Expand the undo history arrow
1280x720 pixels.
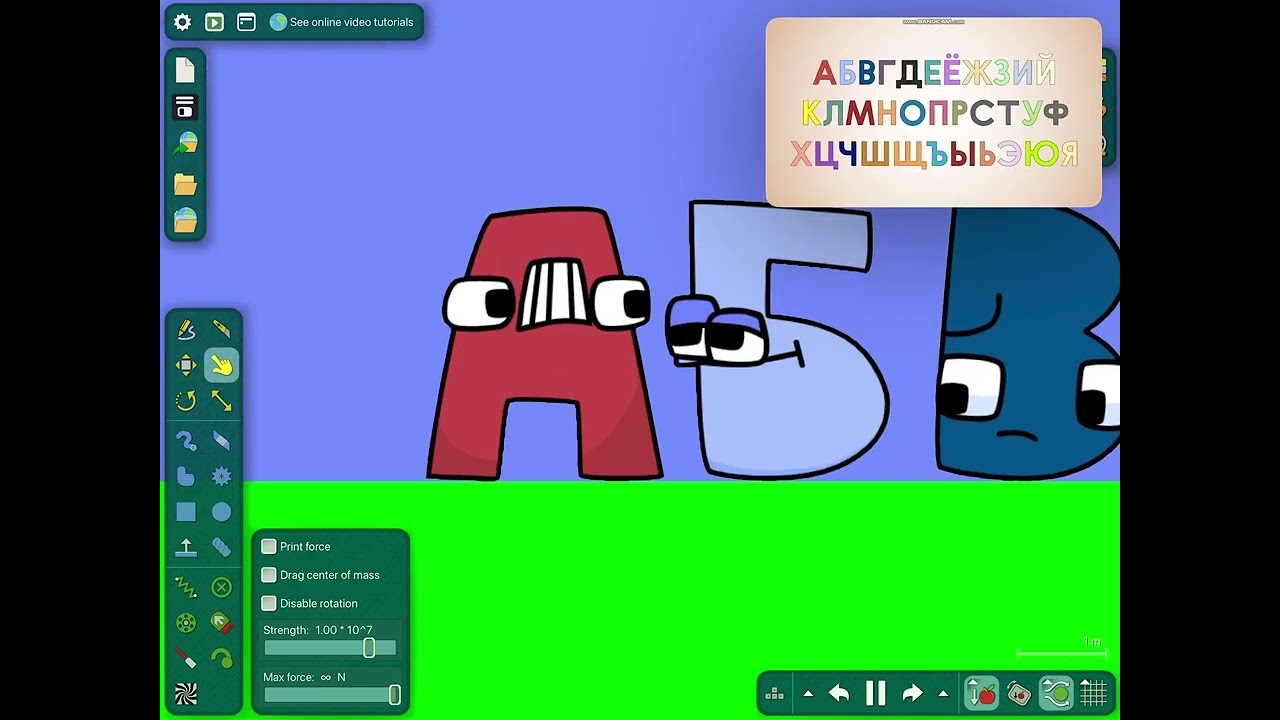point(808,693)
